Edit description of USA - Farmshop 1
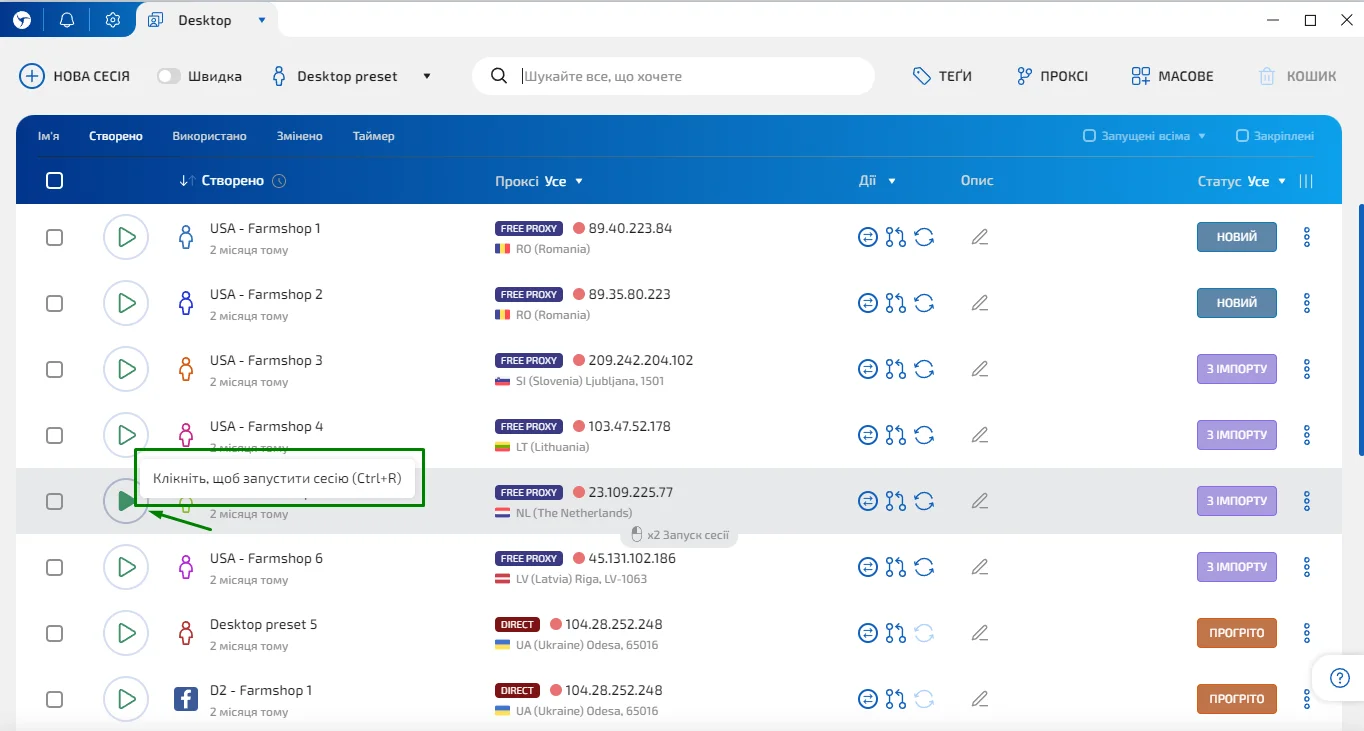Viewport: 1364px width, 731px height. coord(980,237)
